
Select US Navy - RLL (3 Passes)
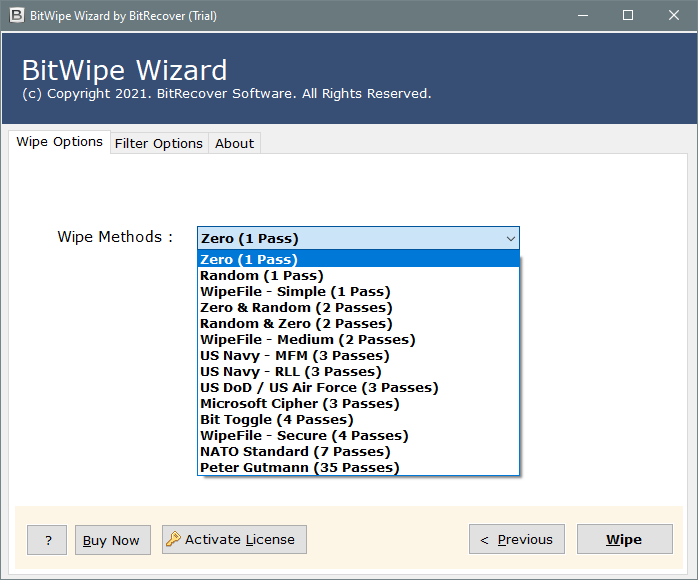(358, 372)
